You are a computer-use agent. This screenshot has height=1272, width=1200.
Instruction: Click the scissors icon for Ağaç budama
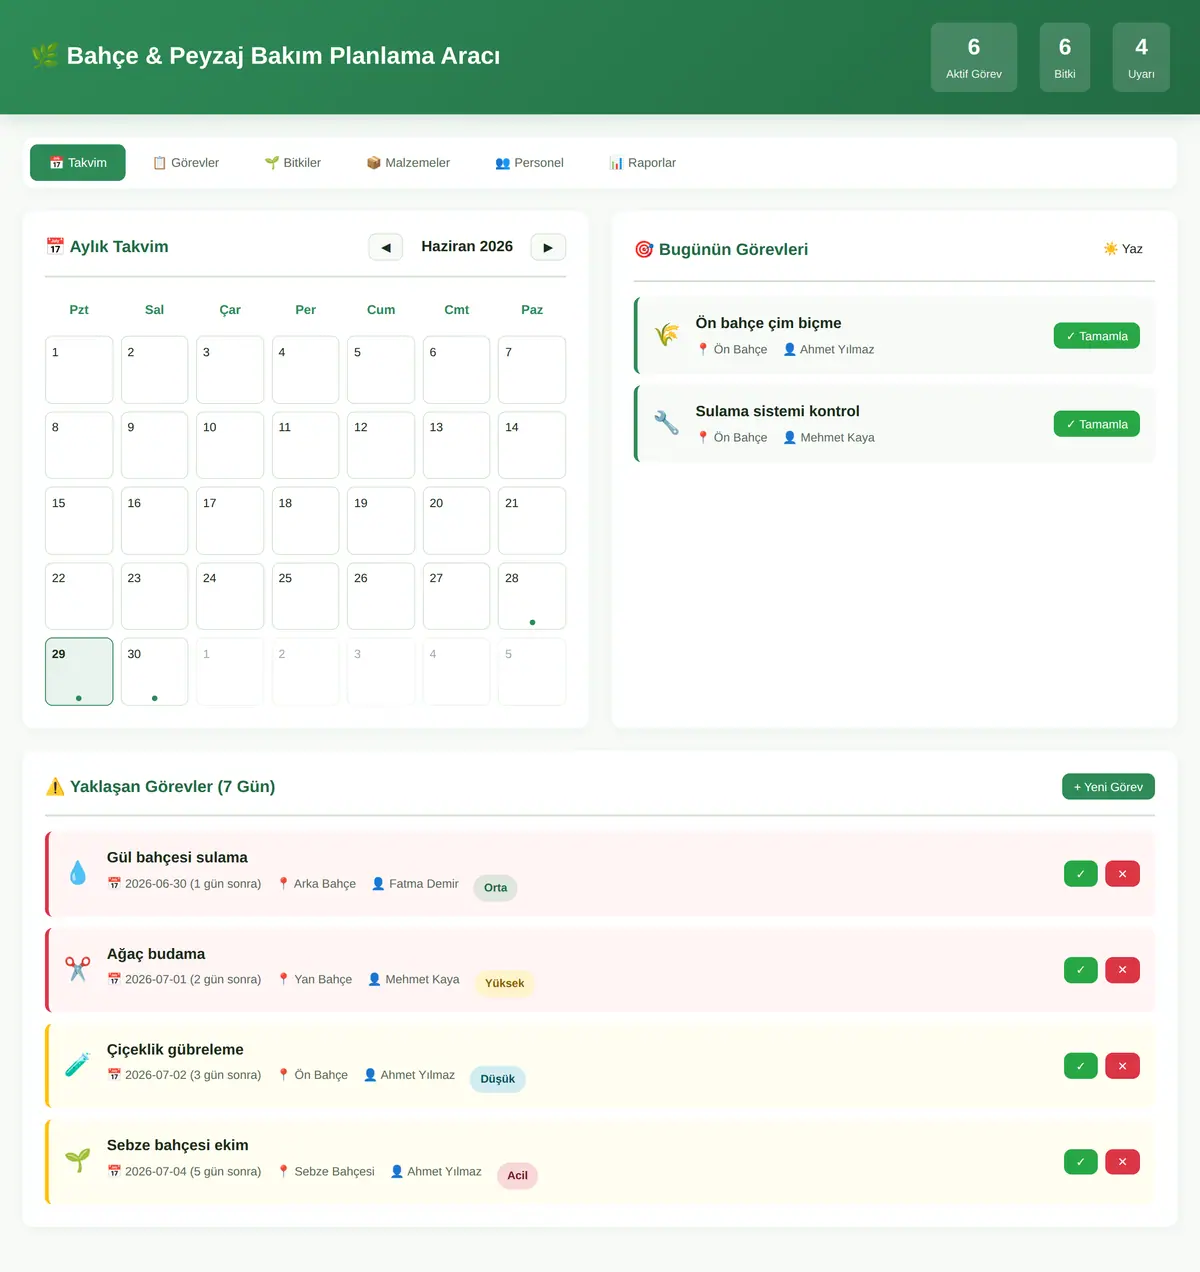(x=78, y=969)
